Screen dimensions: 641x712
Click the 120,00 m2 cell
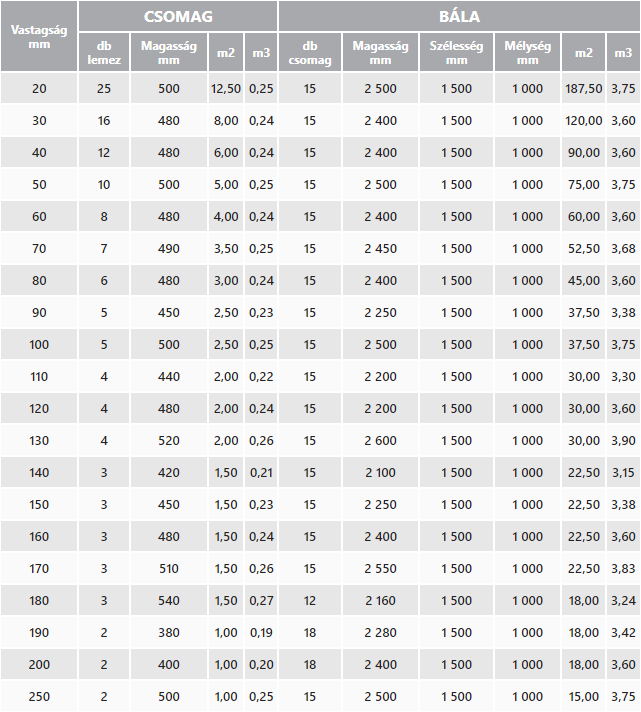pyautogui.click(x=584, y=121)
